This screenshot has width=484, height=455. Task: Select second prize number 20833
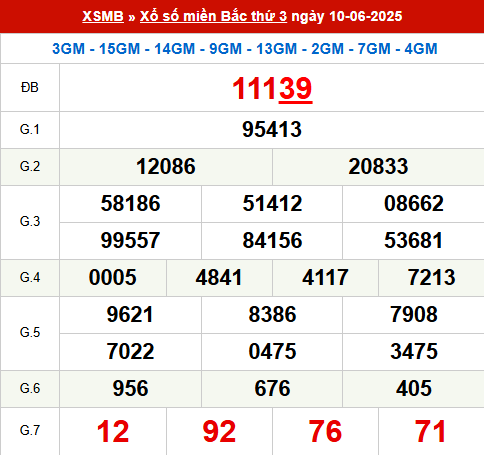pos(378,166)
